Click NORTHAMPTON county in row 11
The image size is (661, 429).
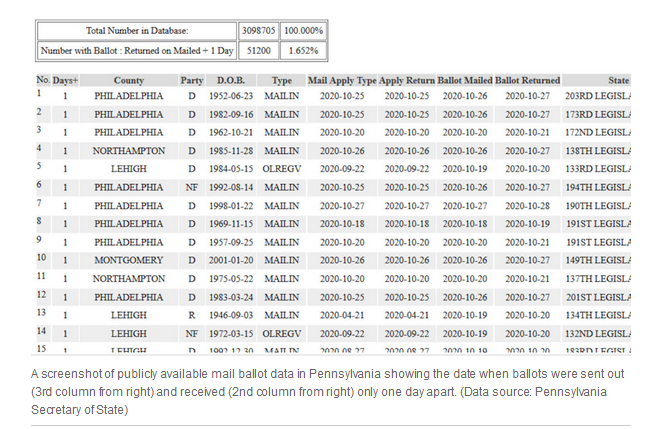point(129,279)
